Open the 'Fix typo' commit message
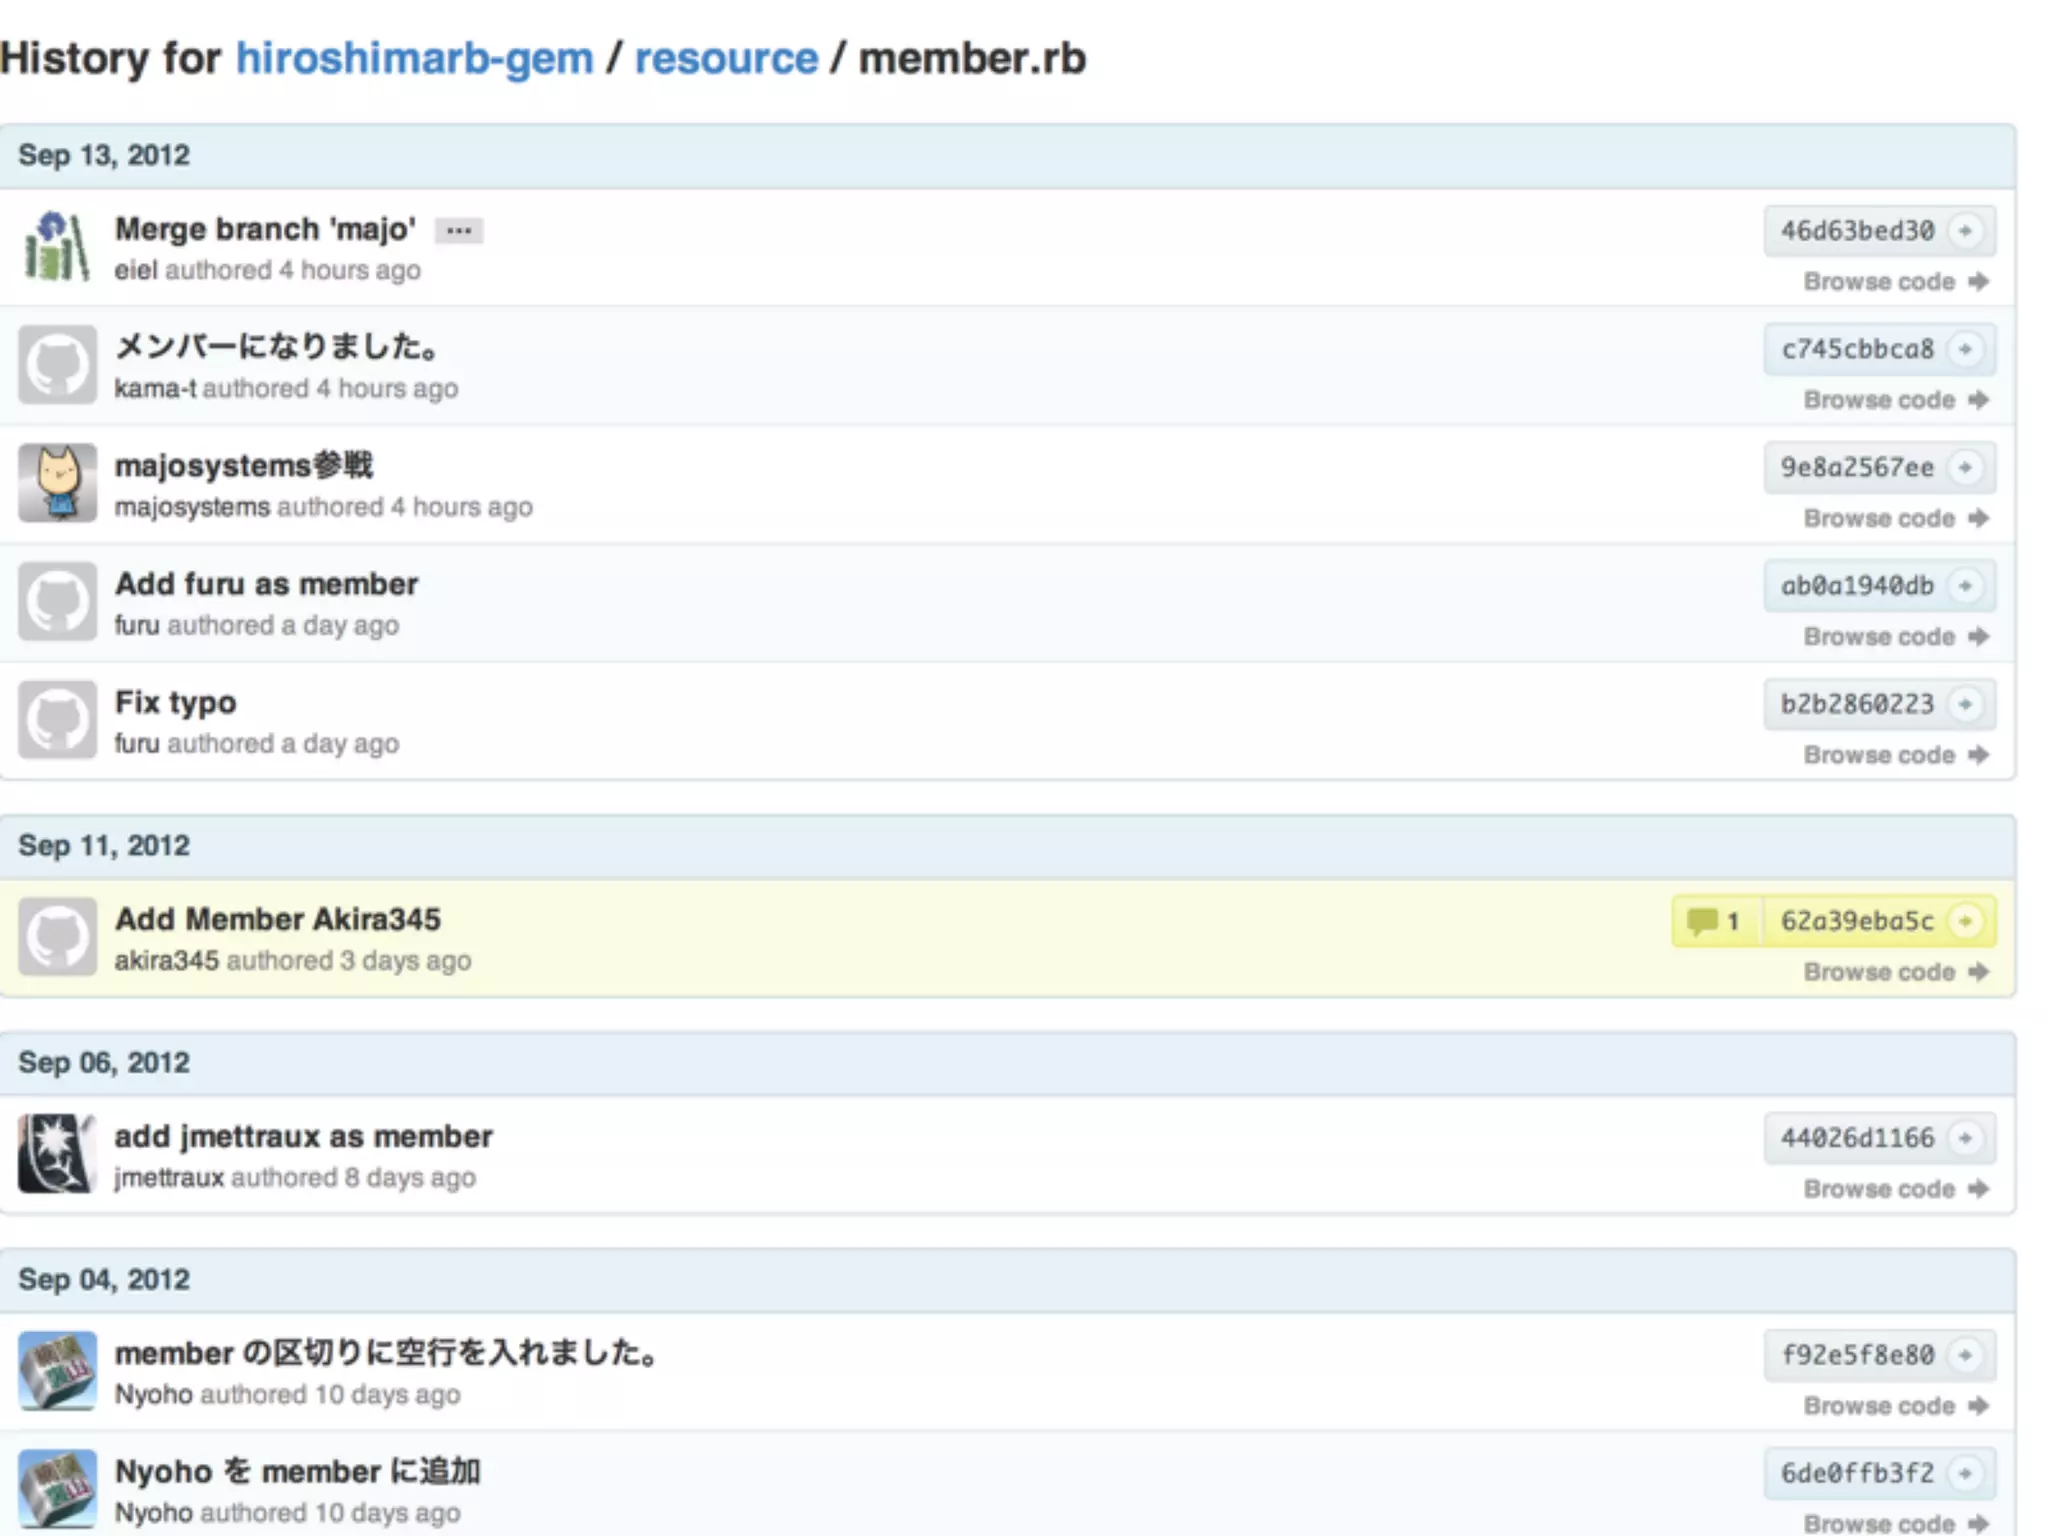Image resolution: width=2048 pixels, height=1536 pixels. [175, 702]
